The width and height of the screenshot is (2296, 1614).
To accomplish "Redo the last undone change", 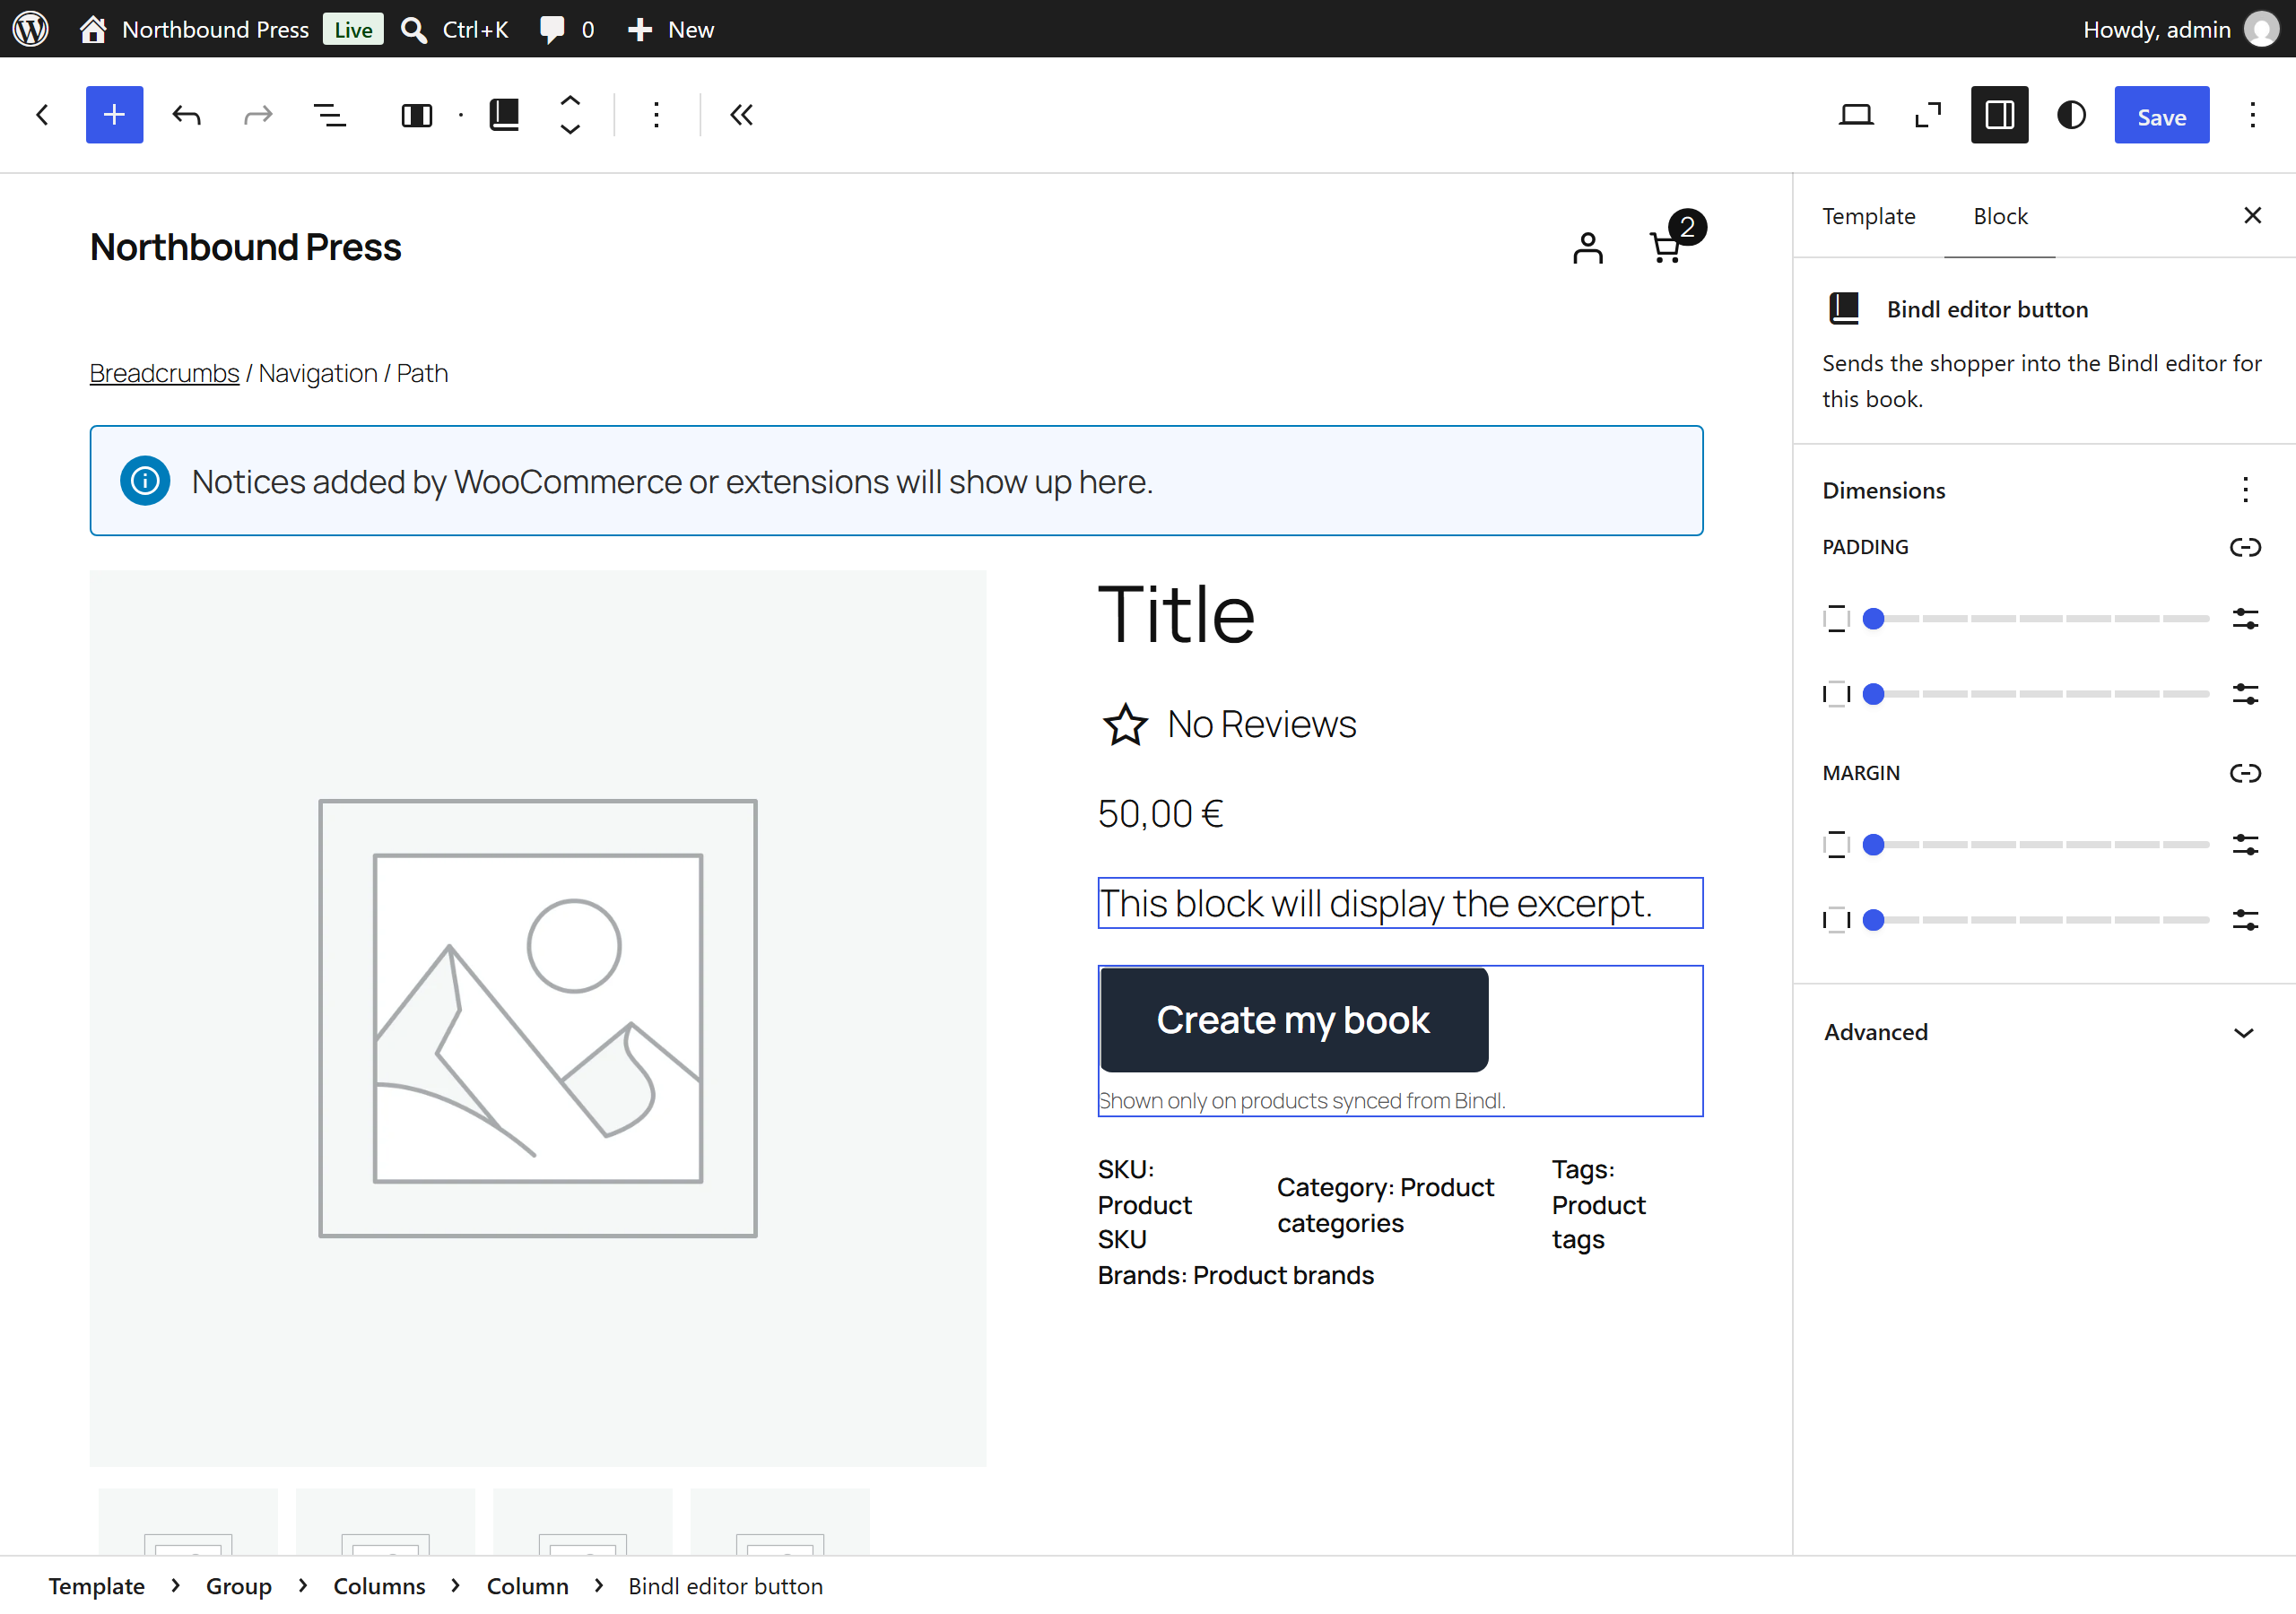I will point(258,115).
